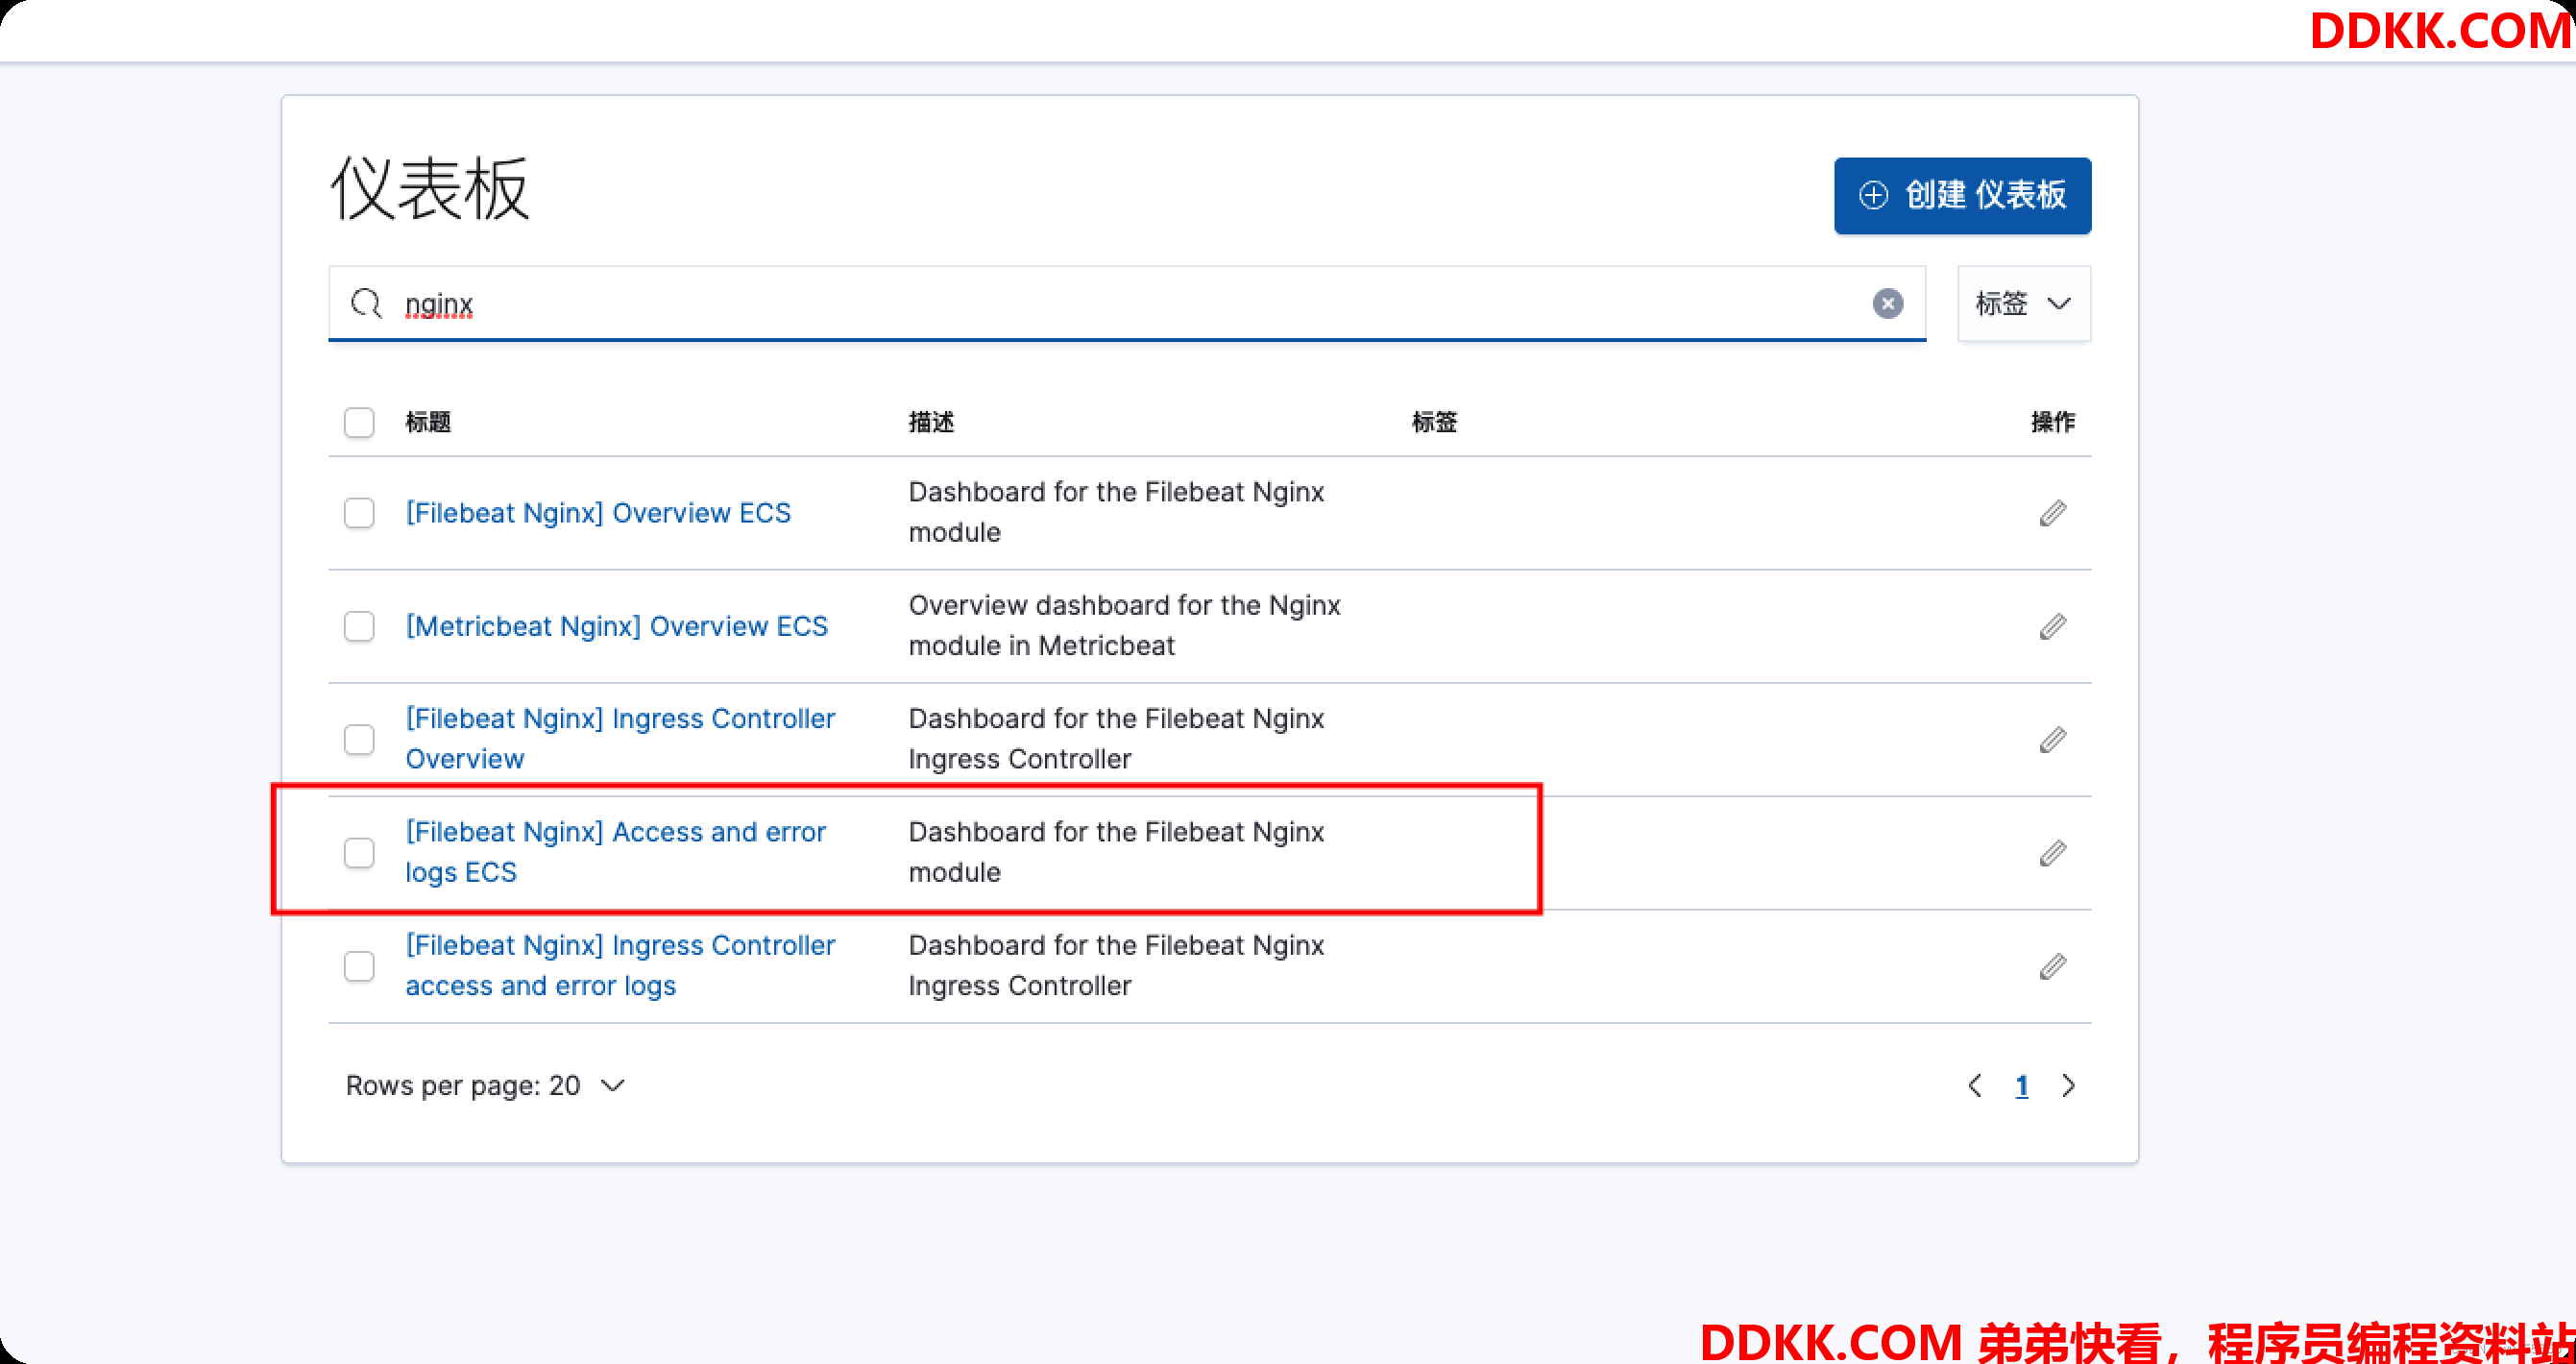Open [Metricbeat Nginx] Overview ECS dashboard
This screenshot has height=1364, width=2576.
click(617, 626)
